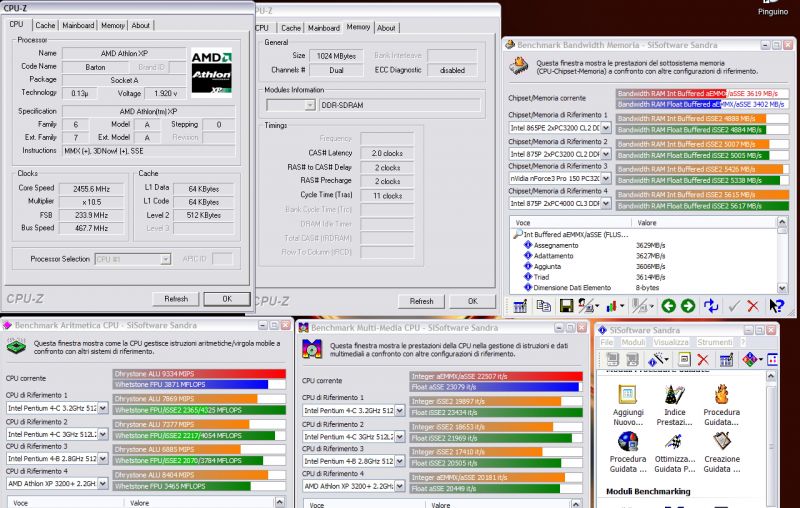Screen dimensions: 800x508
Task: Copy results in Bandwidth Memoria toolbar
Action: [x=543, y=306]
